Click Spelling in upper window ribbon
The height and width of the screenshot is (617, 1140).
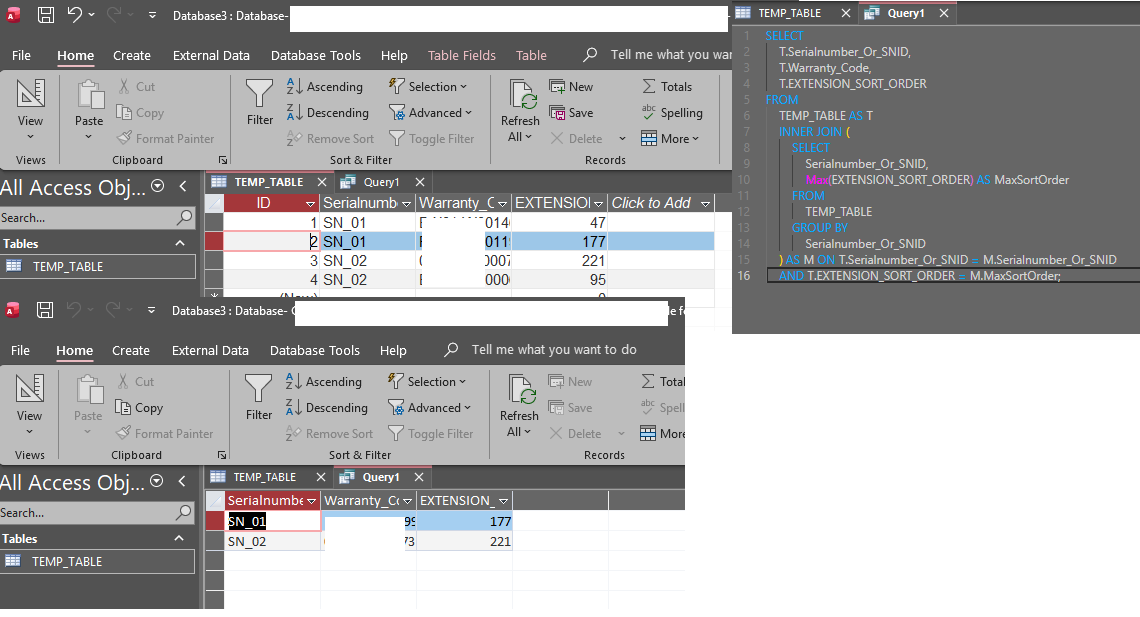(672, 113)
